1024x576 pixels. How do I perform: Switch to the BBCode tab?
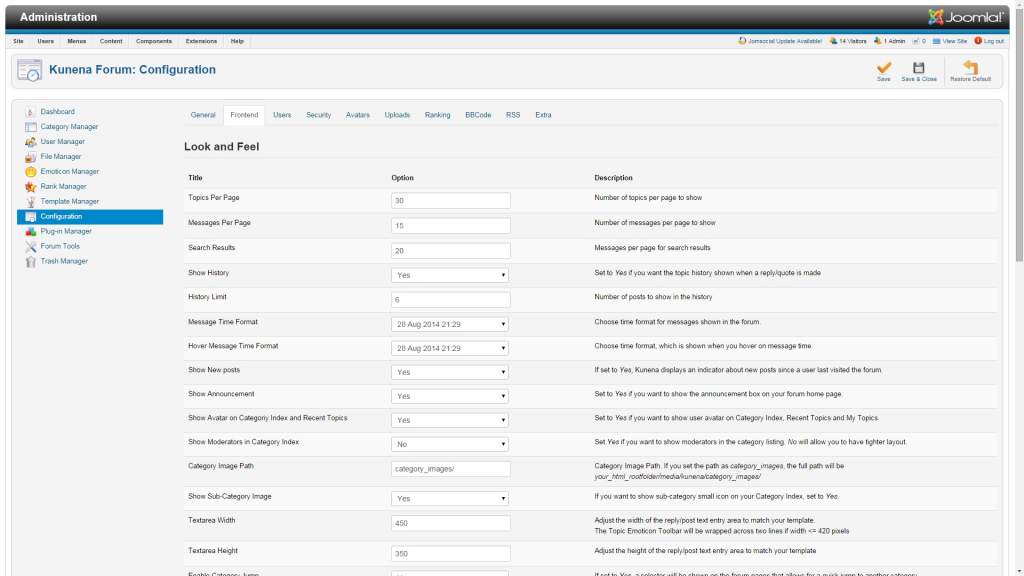tap(478, 115)
